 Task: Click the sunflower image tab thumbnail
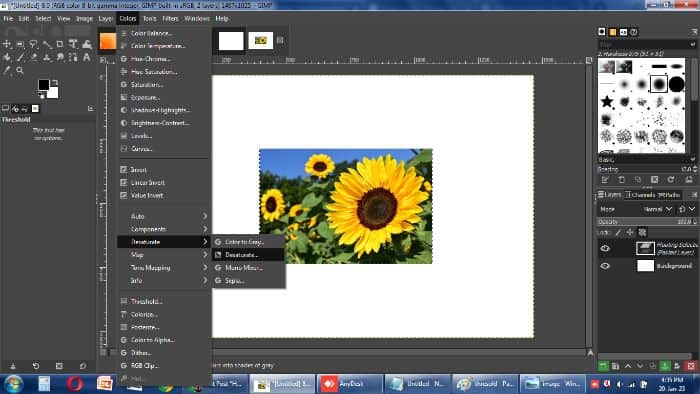[x=261, y=41]
